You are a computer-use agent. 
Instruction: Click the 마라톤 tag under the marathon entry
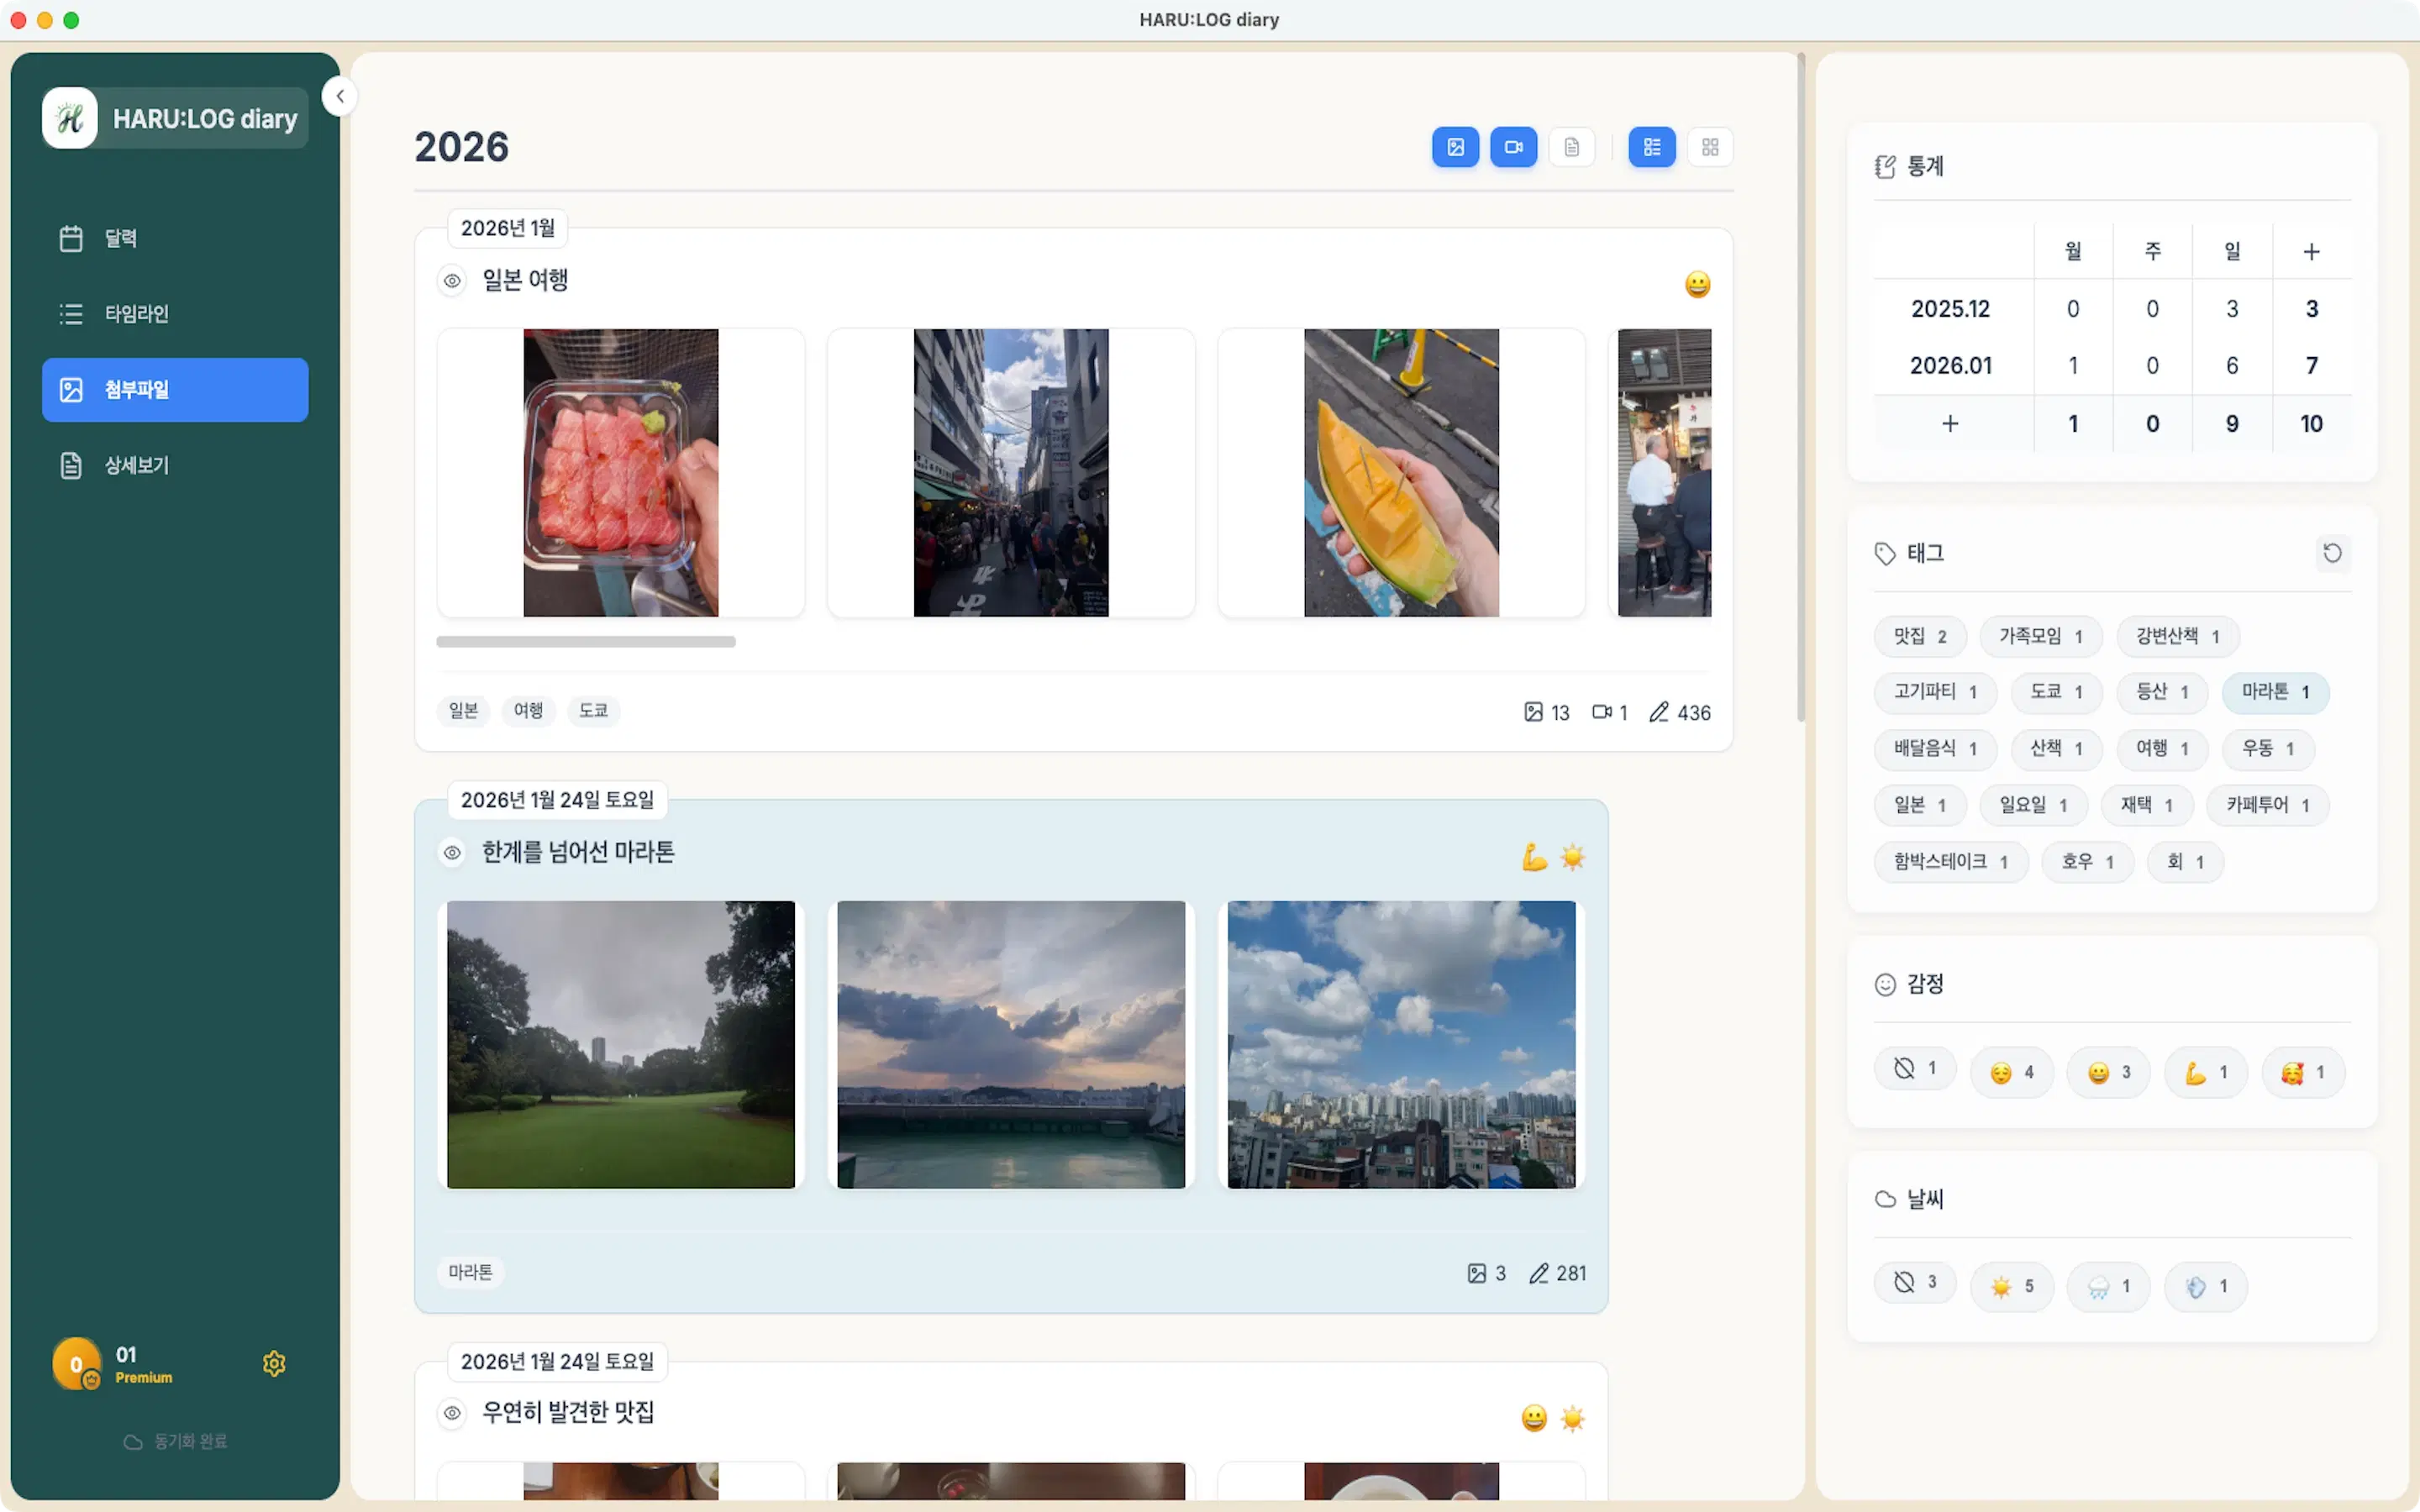(x=470, y=1272)
